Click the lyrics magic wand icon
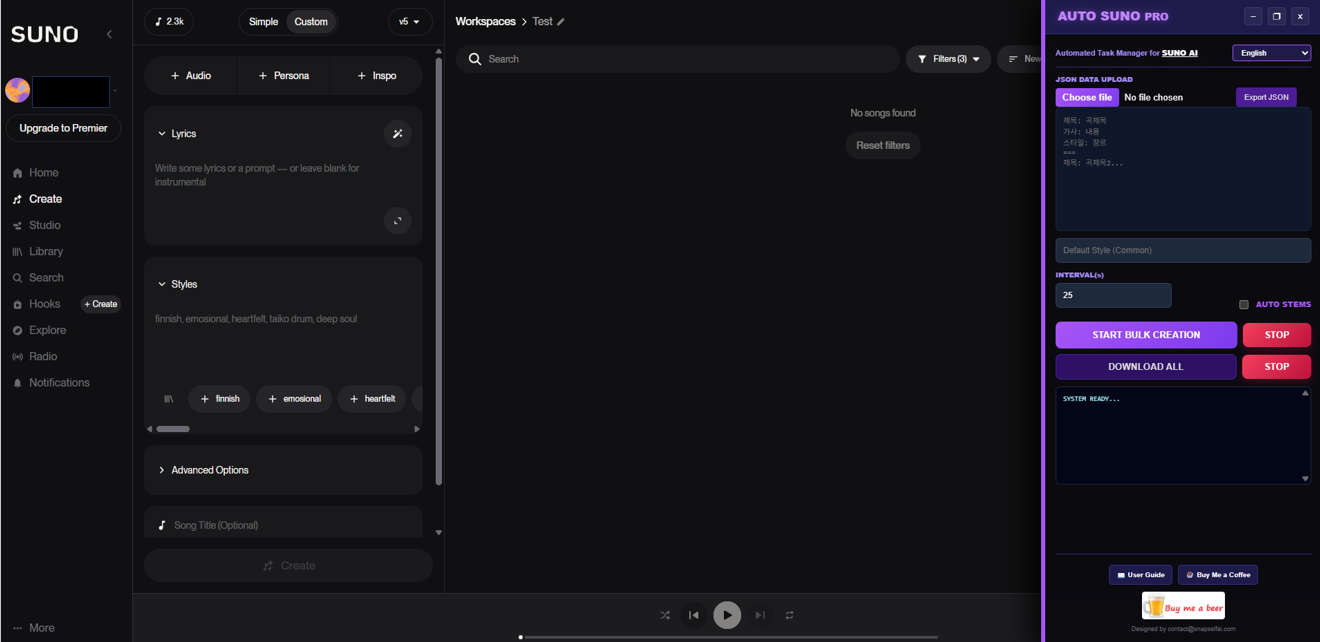 tap(397, 134)
